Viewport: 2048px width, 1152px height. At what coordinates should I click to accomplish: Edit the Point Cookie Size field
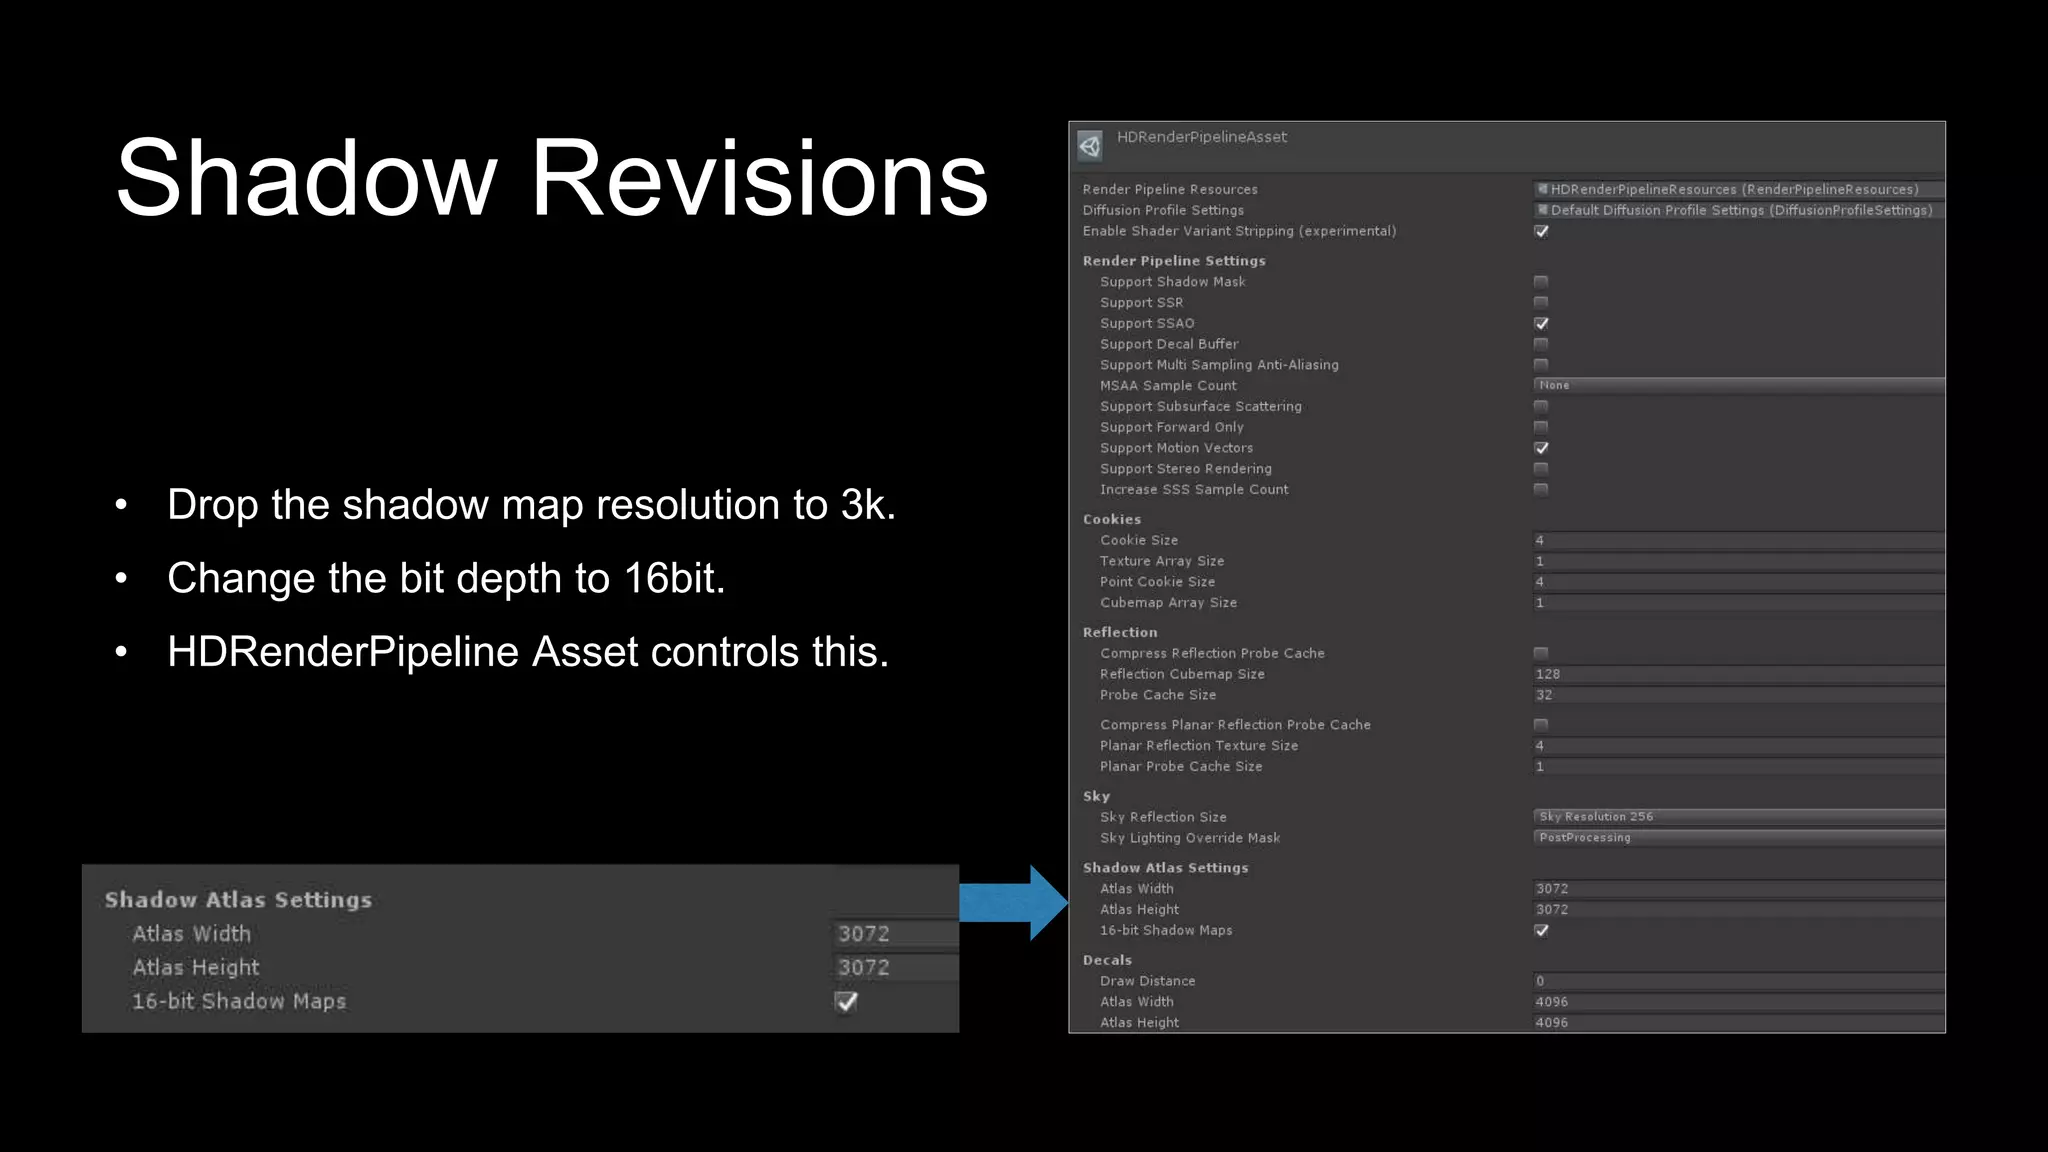tap(1739, 582)
